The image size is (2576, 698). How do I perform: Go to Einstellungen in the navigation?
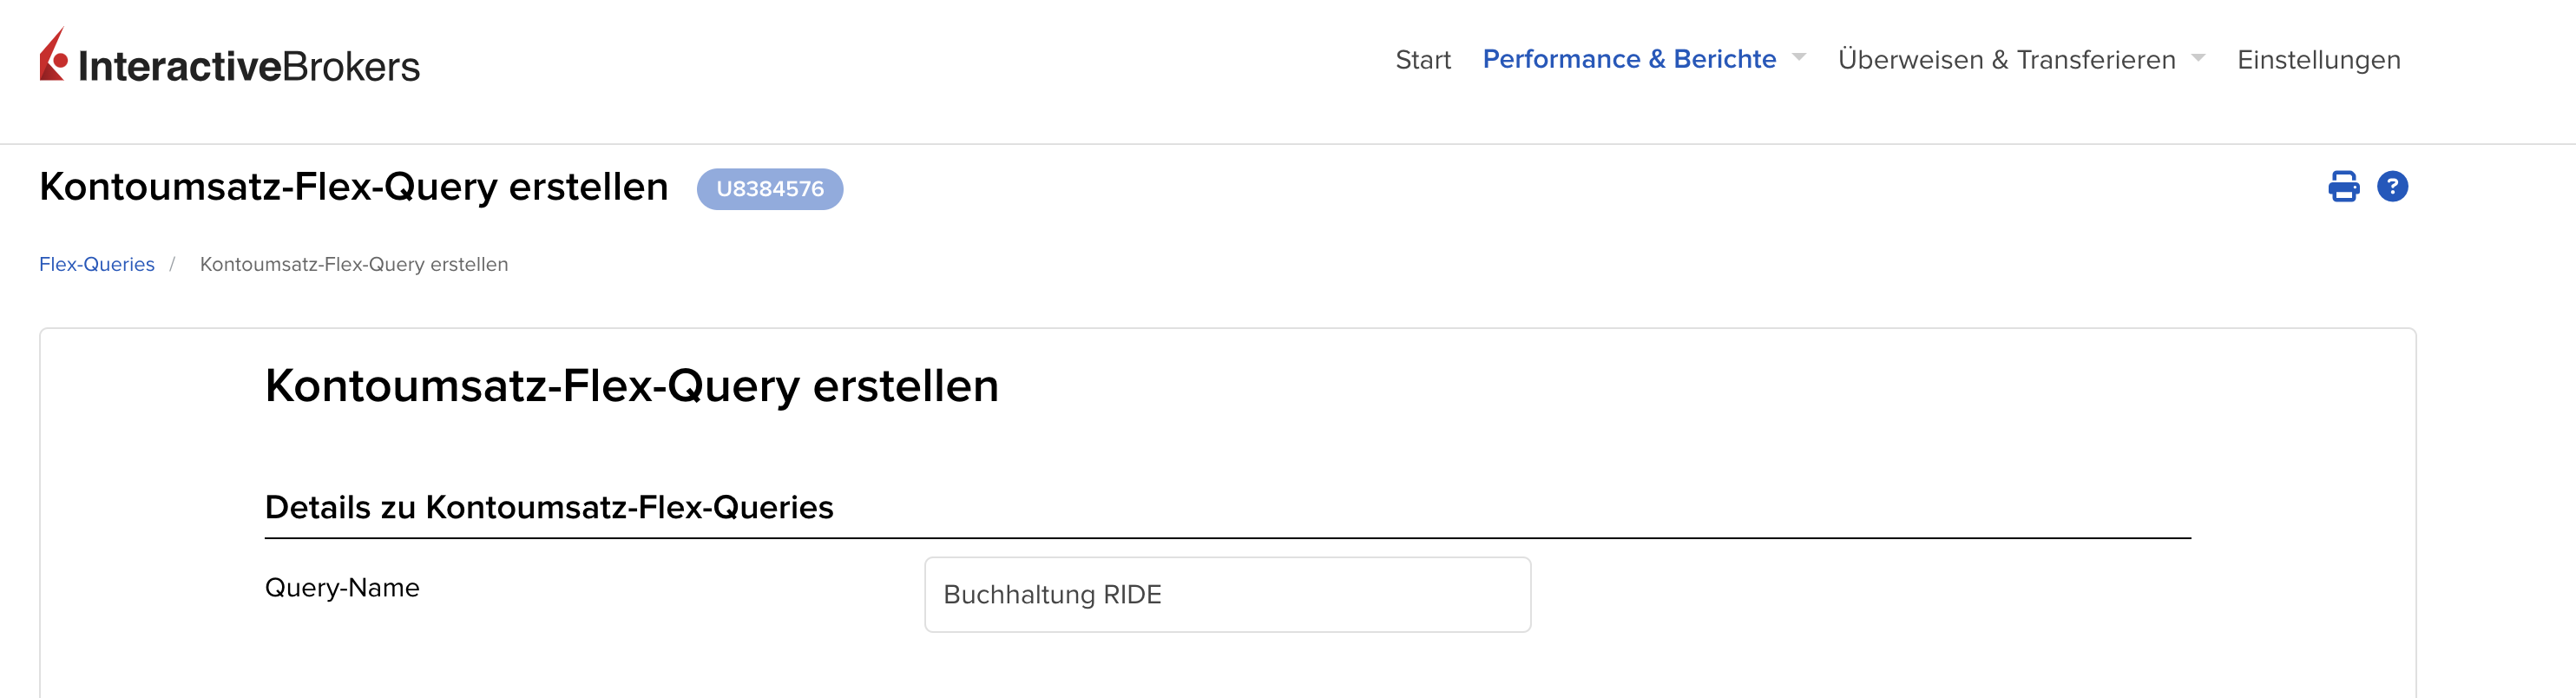(x=2318, y=60)
